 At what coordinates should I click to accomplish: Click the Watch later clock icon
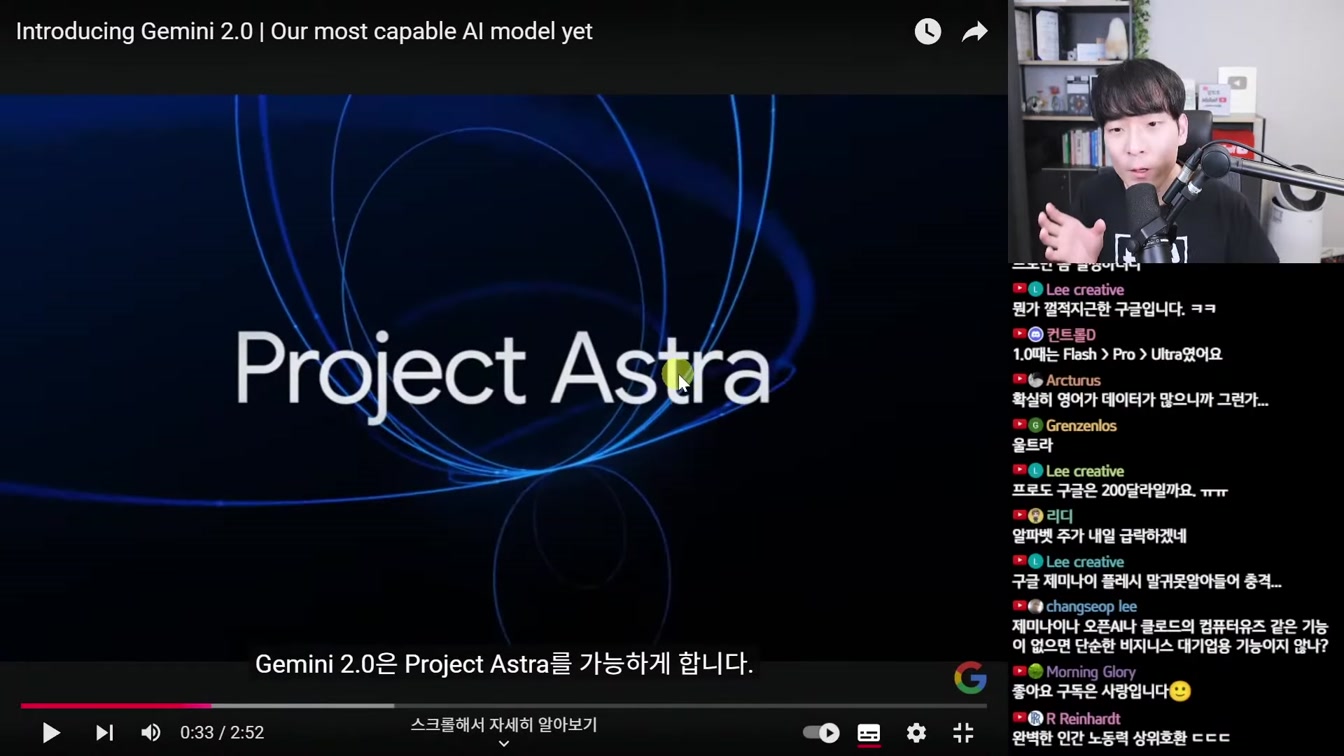click(x=927, y=32)
